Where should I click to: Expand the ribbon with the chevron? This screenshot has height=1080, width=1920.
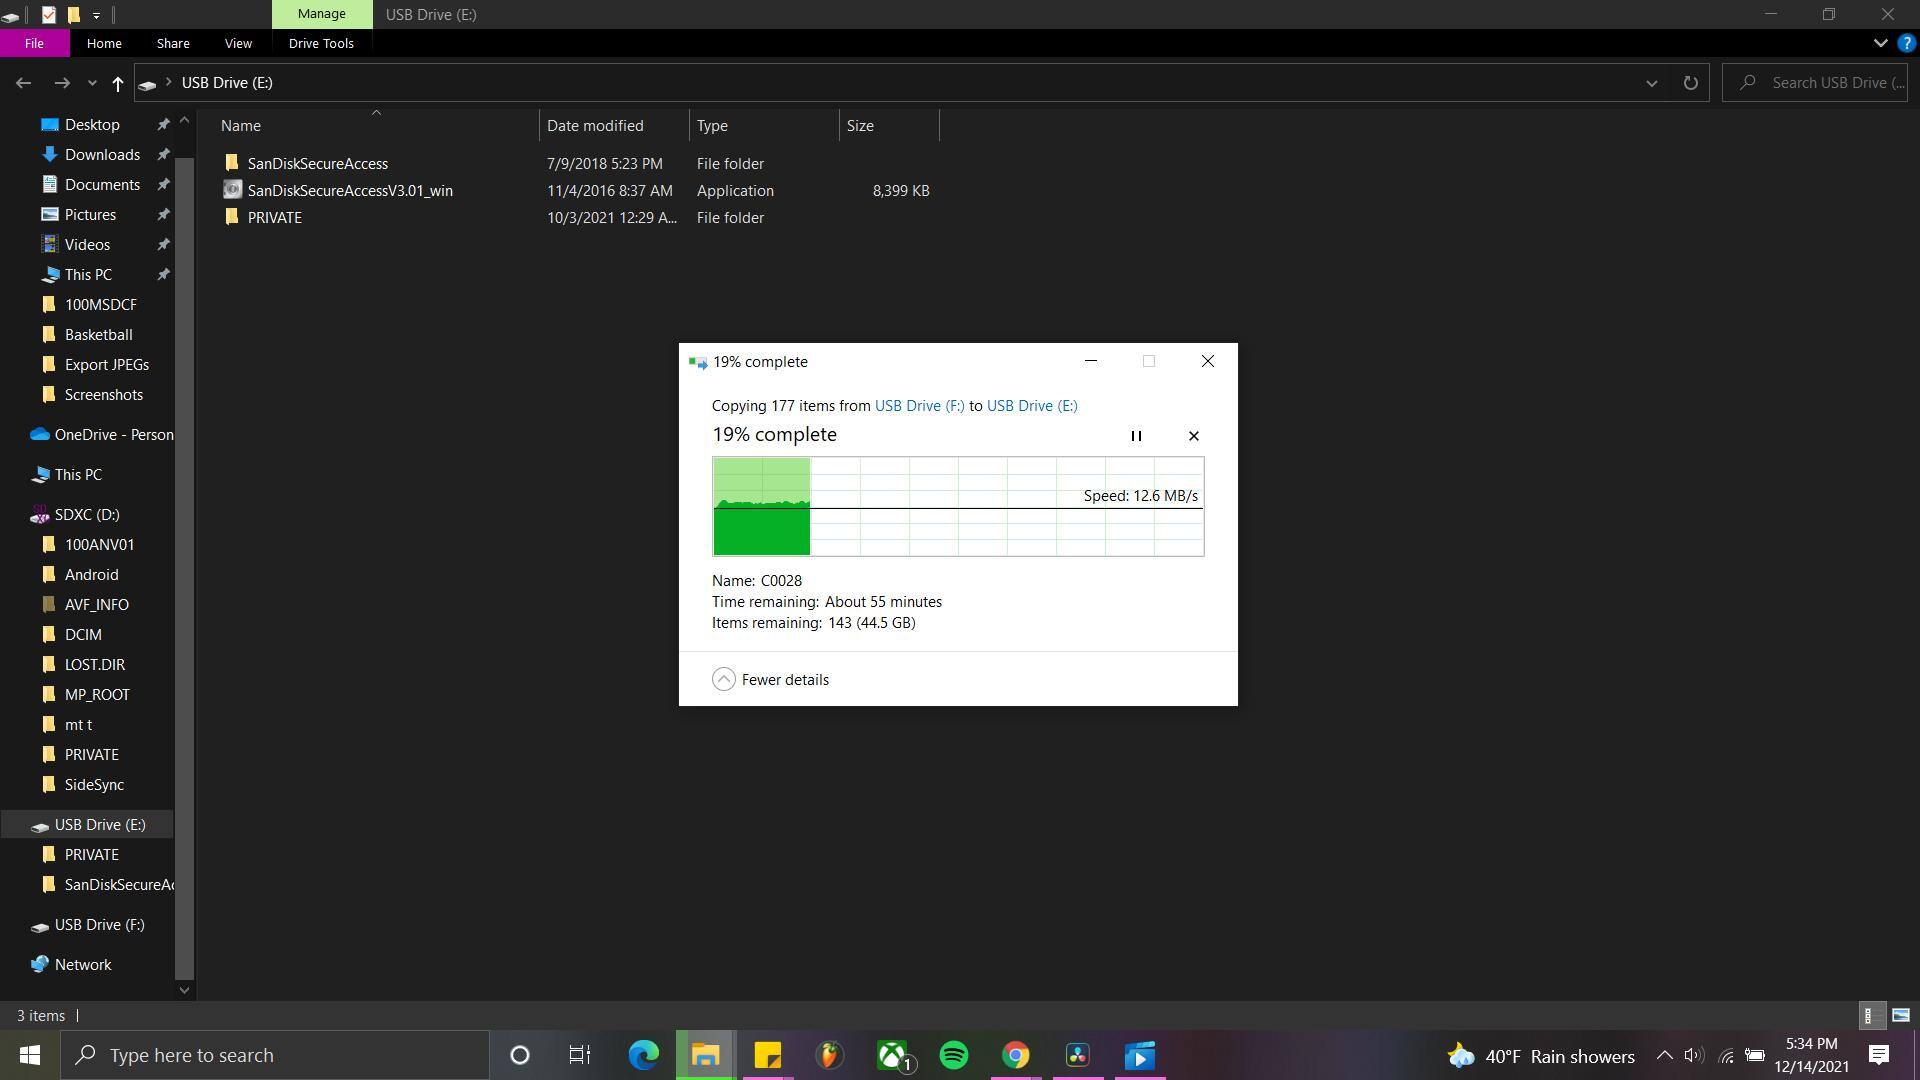tap(1880, 43)
